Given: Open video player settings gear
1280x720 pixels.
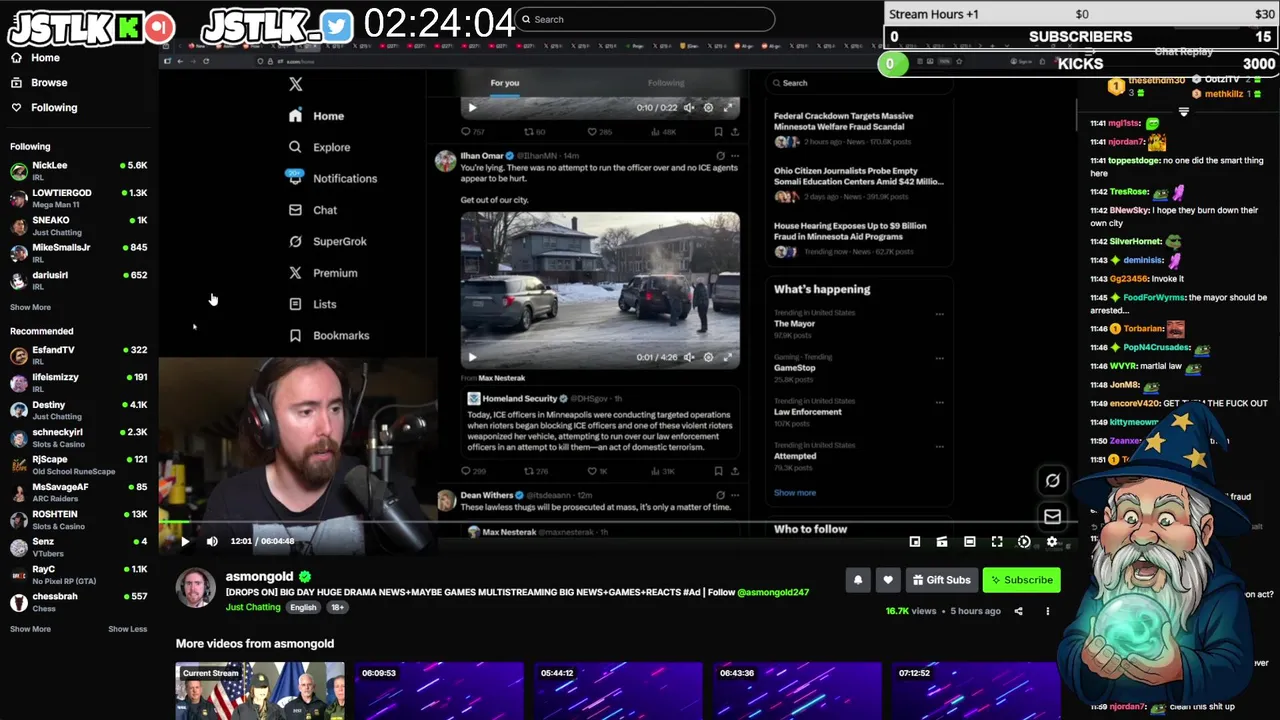Looking at the screenshot, I should click(x=1052, y=542).
